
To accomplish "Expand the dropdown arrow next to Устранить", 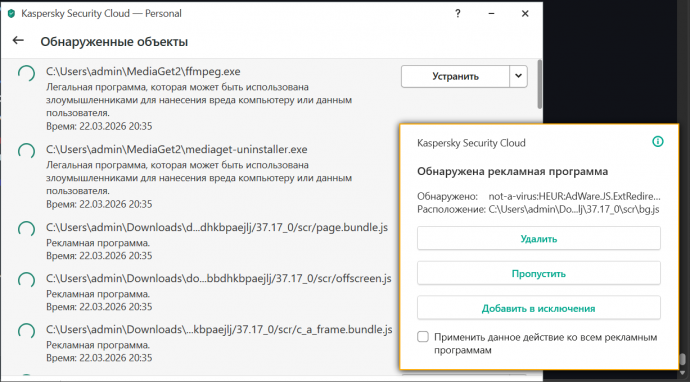I will point(518,76).
